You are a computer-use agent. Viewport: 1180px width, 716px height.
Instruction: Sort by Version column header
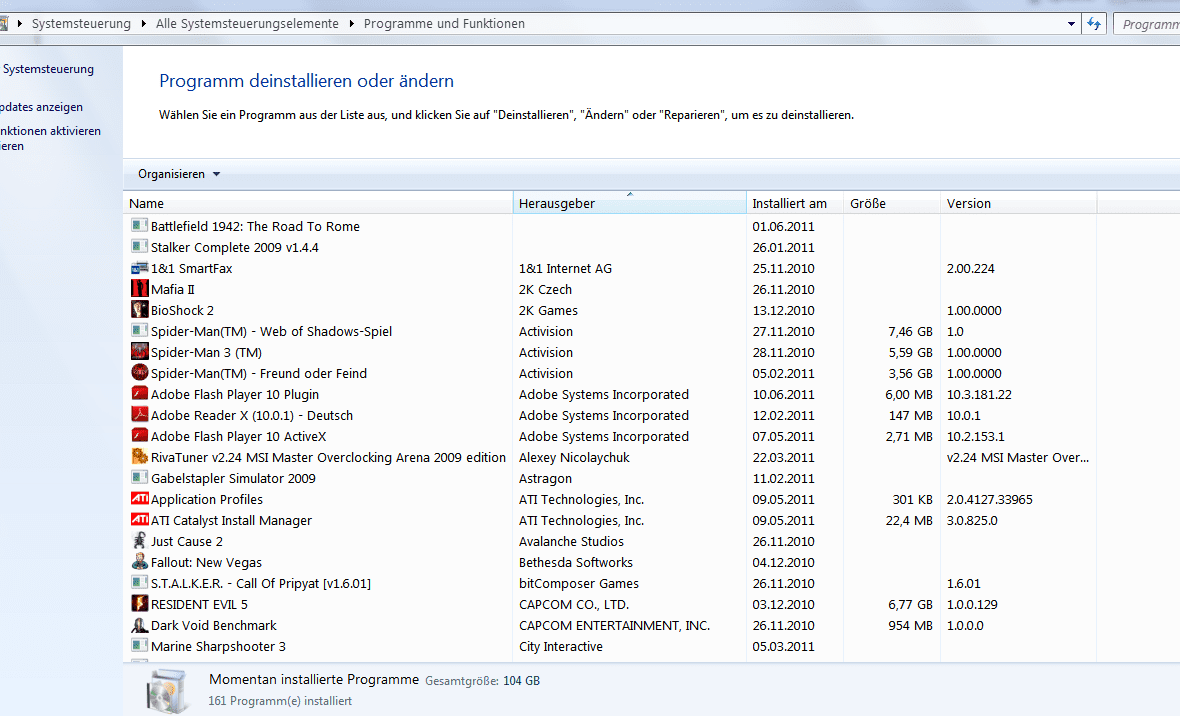1018,203
